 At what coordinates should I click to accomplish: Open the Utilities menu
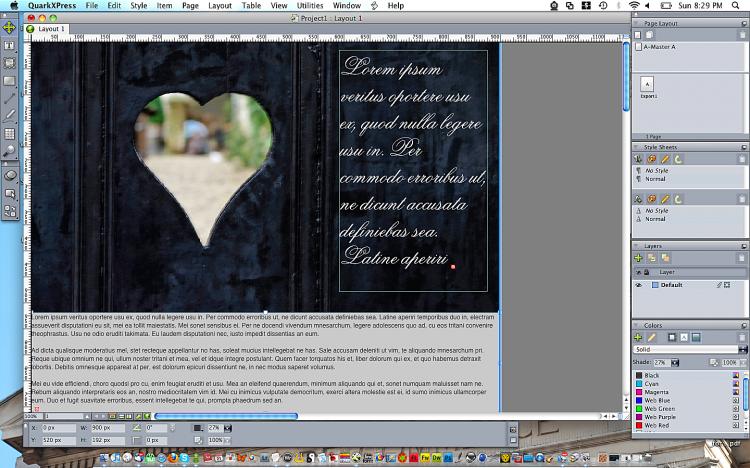click(310, 6)
